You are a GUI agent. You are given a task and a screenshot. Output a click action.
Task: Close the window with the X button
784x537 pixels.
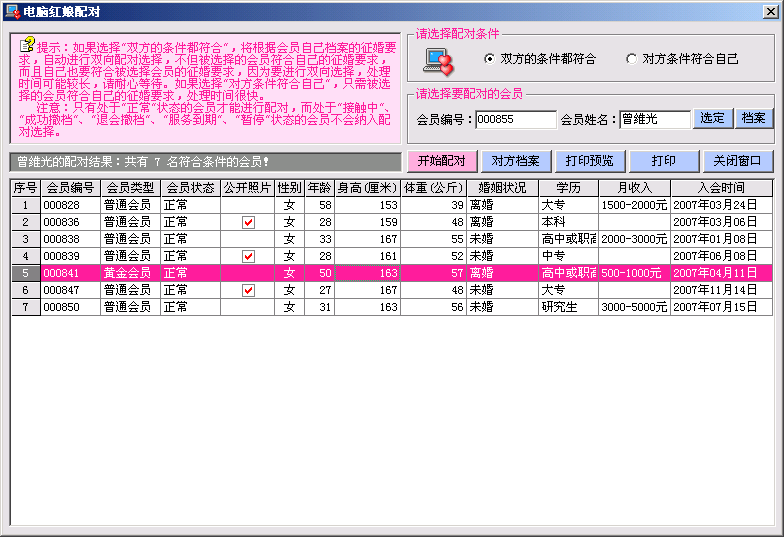(769, 10)
